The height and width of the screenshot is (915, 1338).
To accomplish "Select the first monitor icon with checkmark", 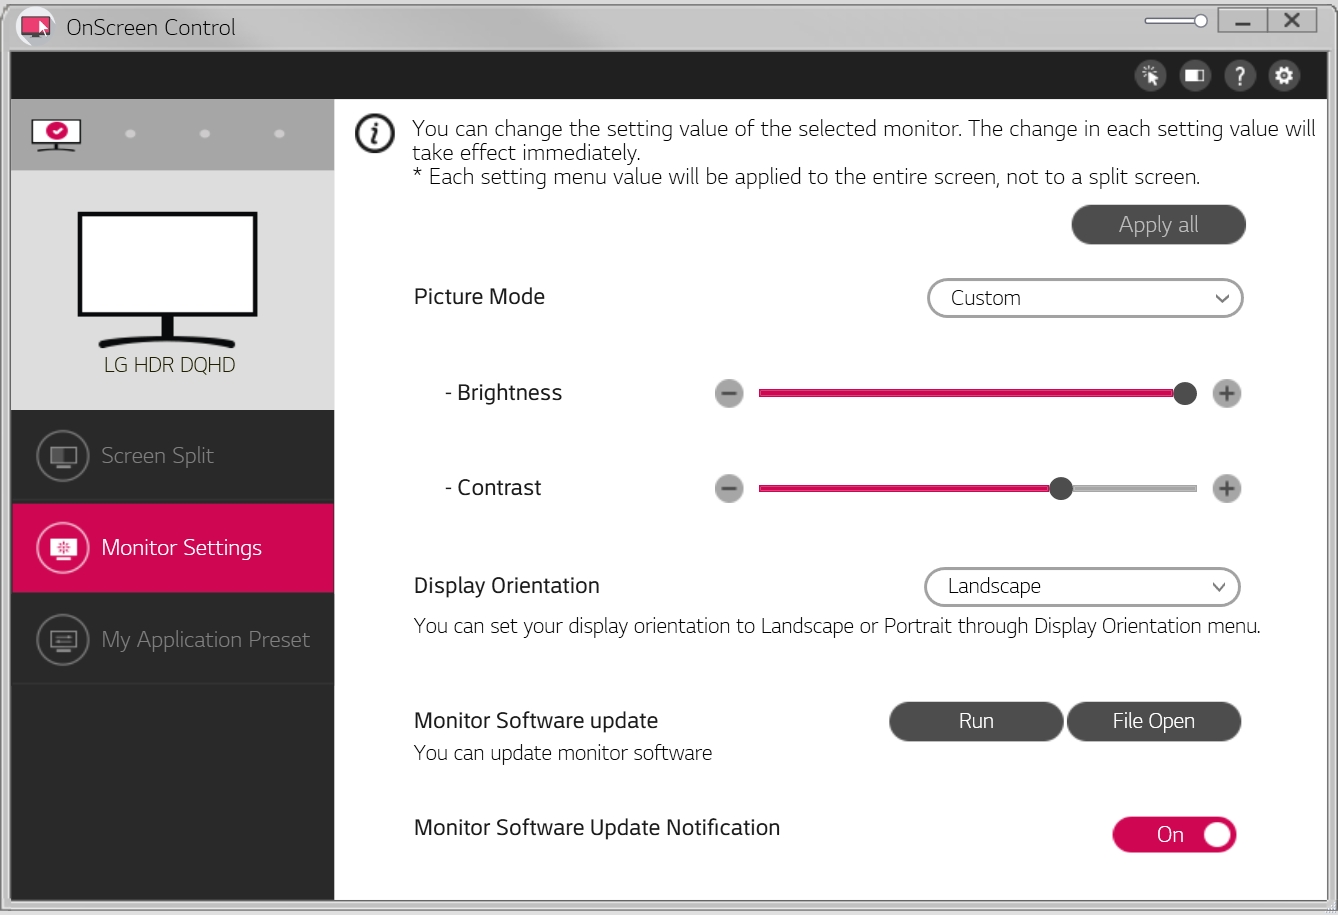I will pyautogui.click(x=56, y=133).
